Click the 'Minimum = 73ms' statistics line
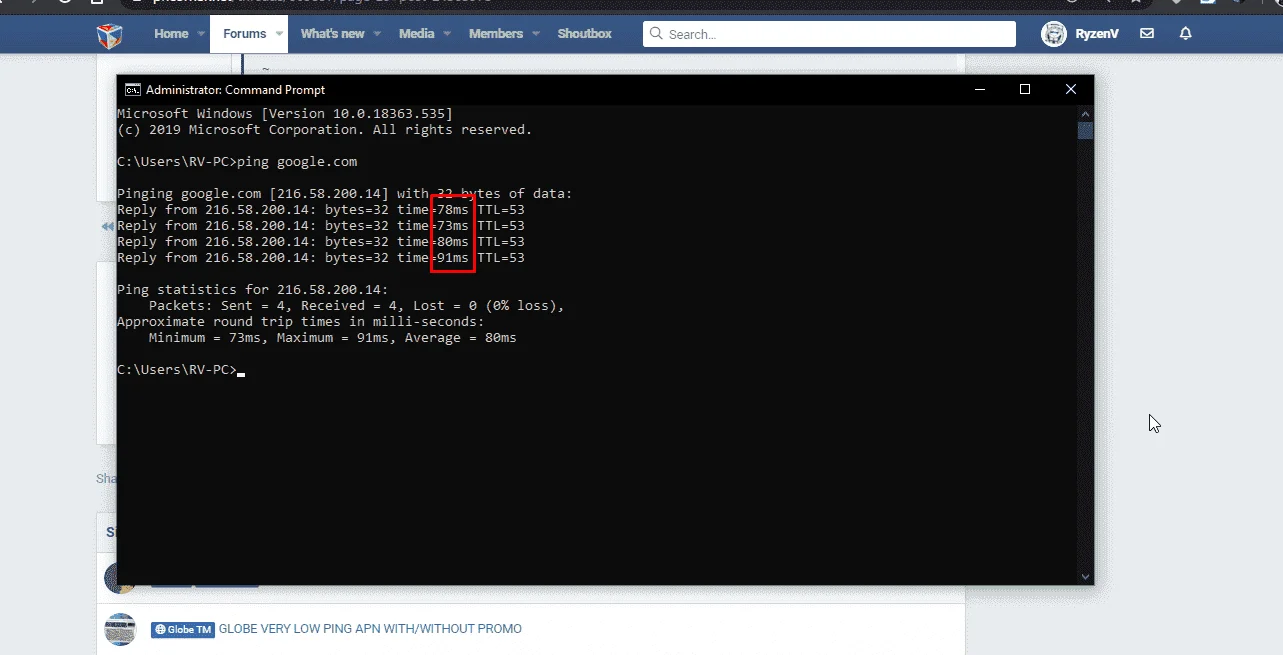 (x=333, y=338)
